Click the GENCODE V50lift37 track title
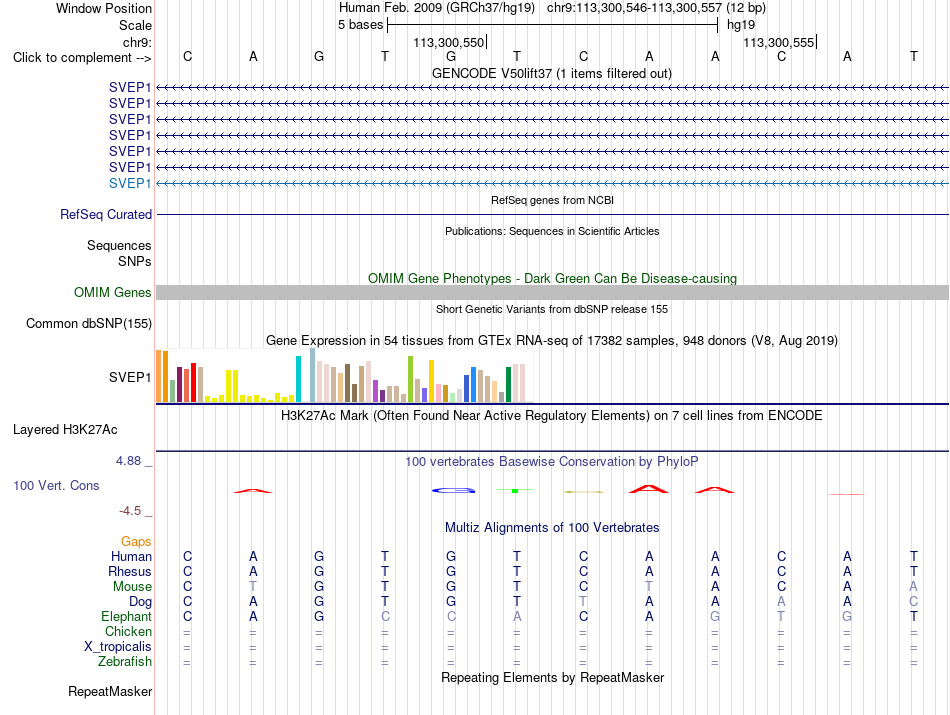Image resolution: width=950 pixels, height=715 pixels. pos(551,73)
